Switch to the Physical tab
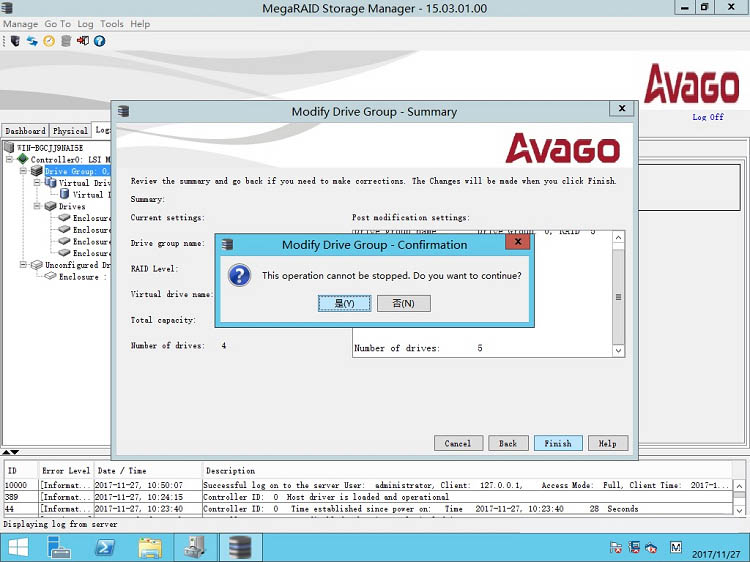This screenshot has width=750, height=562. [x=70, y=131]
